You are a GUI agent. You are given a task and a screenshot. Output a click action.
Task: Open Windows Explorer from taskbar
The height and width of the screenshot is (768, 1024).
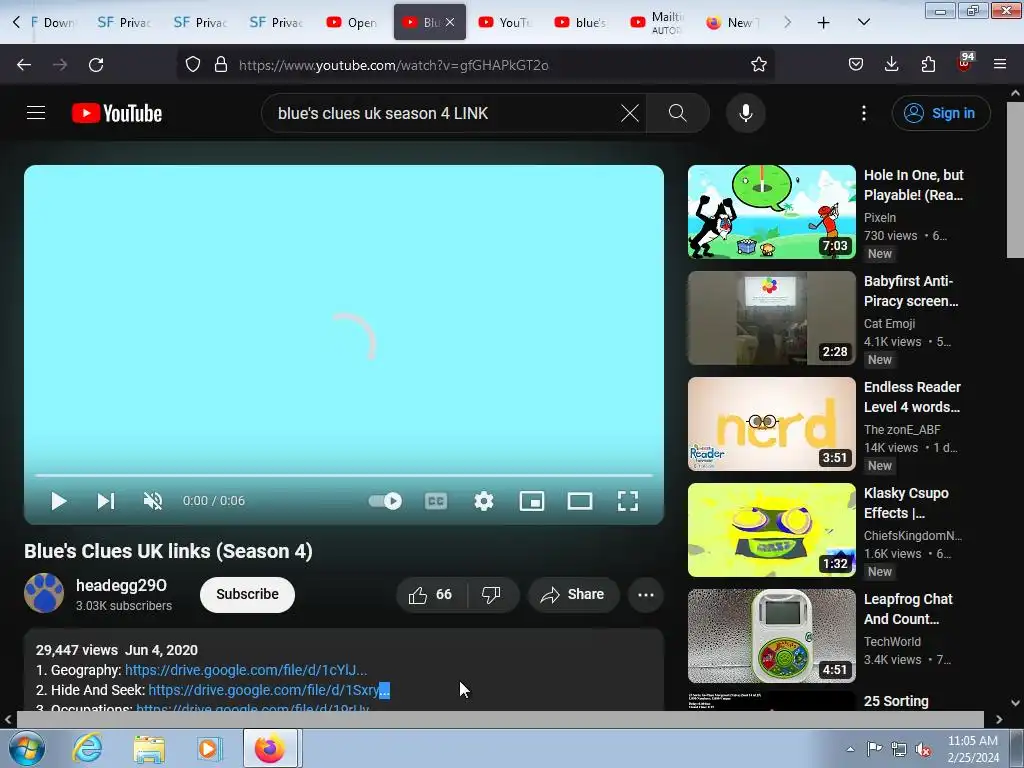coord(149,748)
